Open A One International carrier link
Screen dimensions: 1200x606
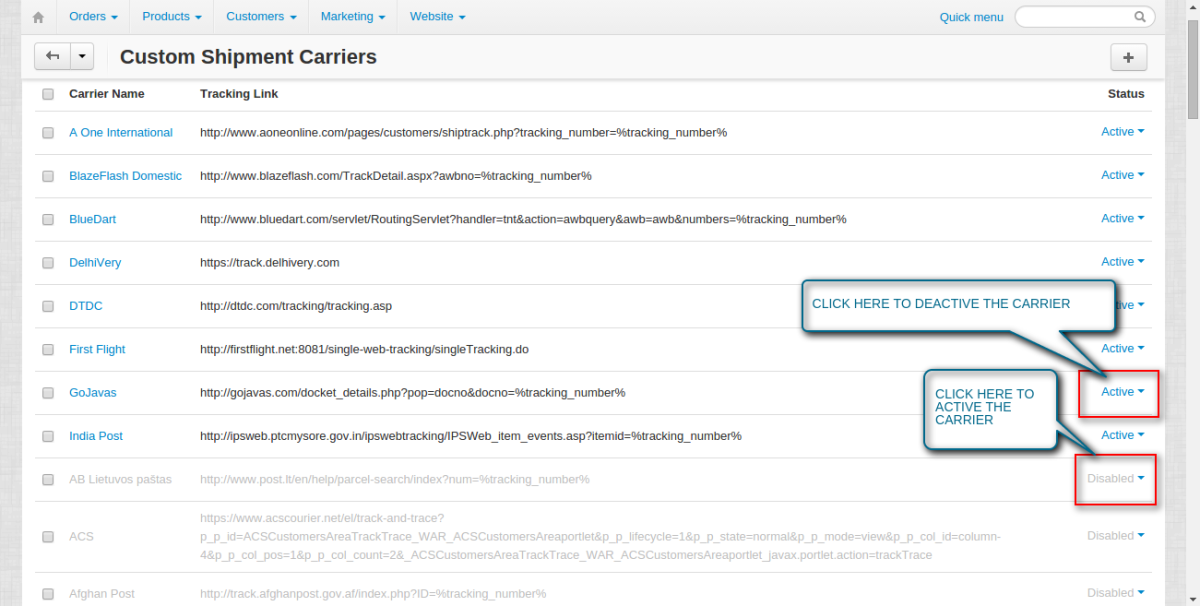click(x=120, y=132)
